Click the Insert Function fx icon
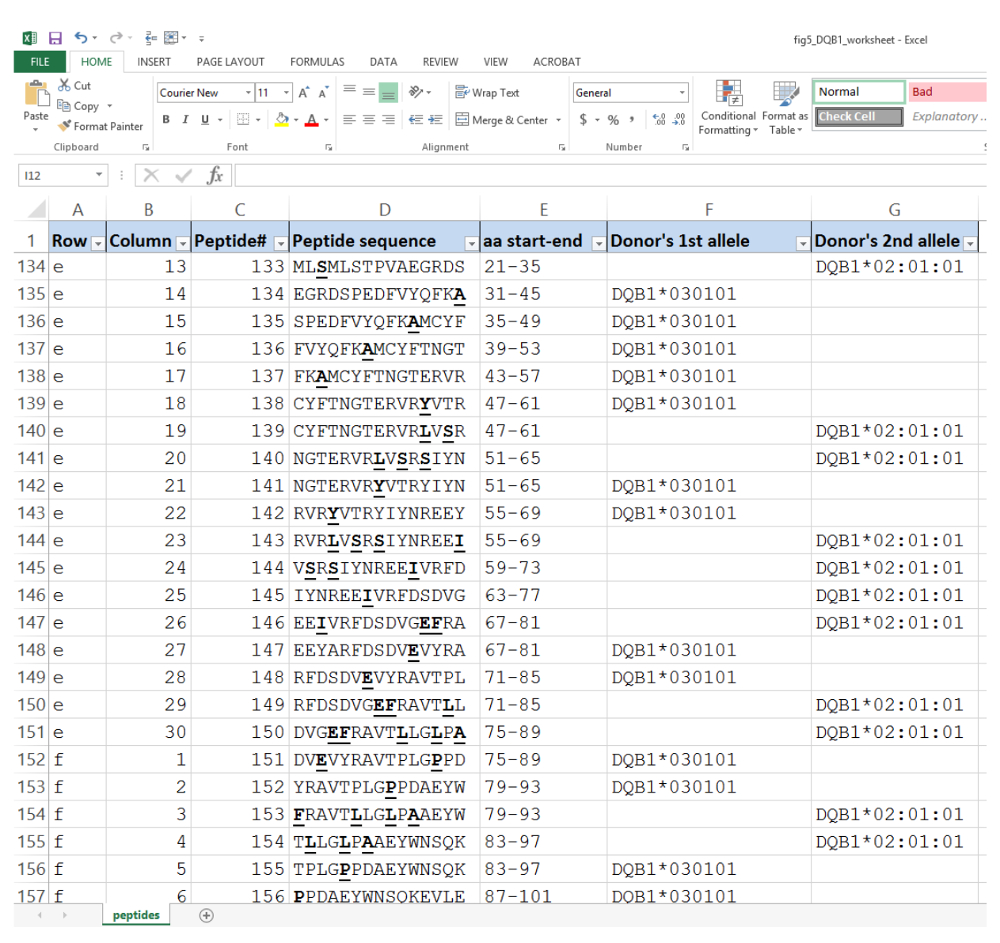This screenshot has width=1000, height=943. (x=215, y=176)
